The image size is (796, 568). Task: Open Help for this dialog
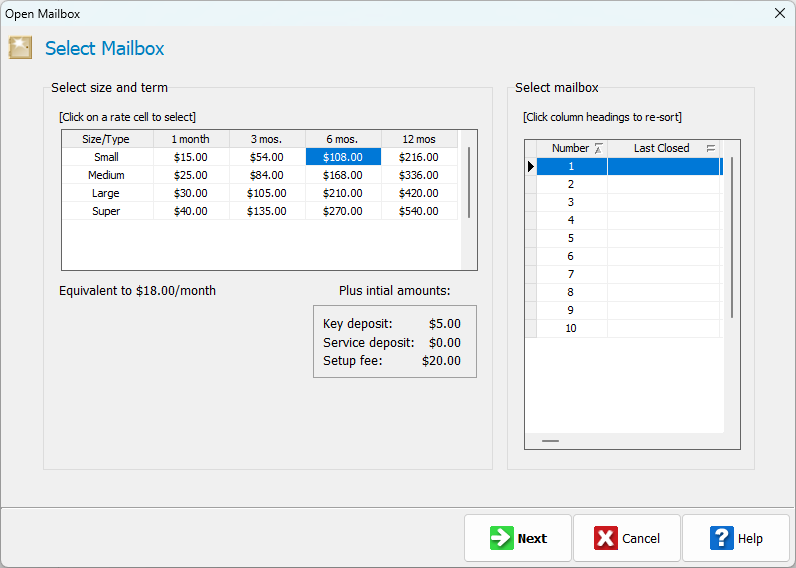[736, 538]
